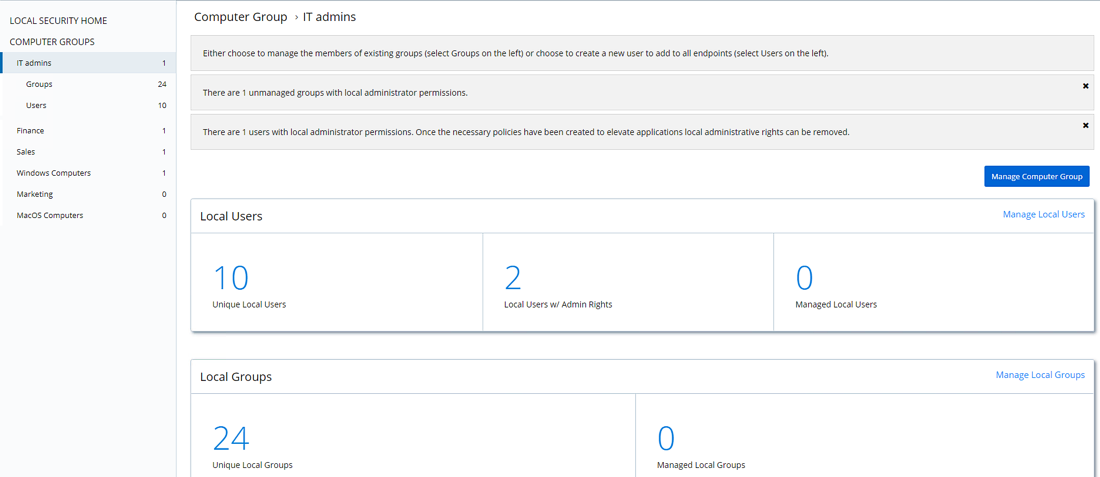This screenshot has height=477, width=1100.
Task: Click the 0 Managed Local Users count
Action: point(804,278)
